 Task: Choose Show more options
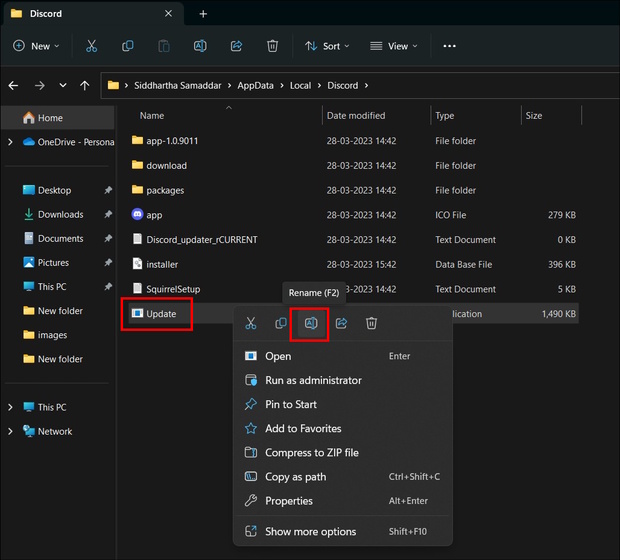pyautogui.click(x=342, y=532)
